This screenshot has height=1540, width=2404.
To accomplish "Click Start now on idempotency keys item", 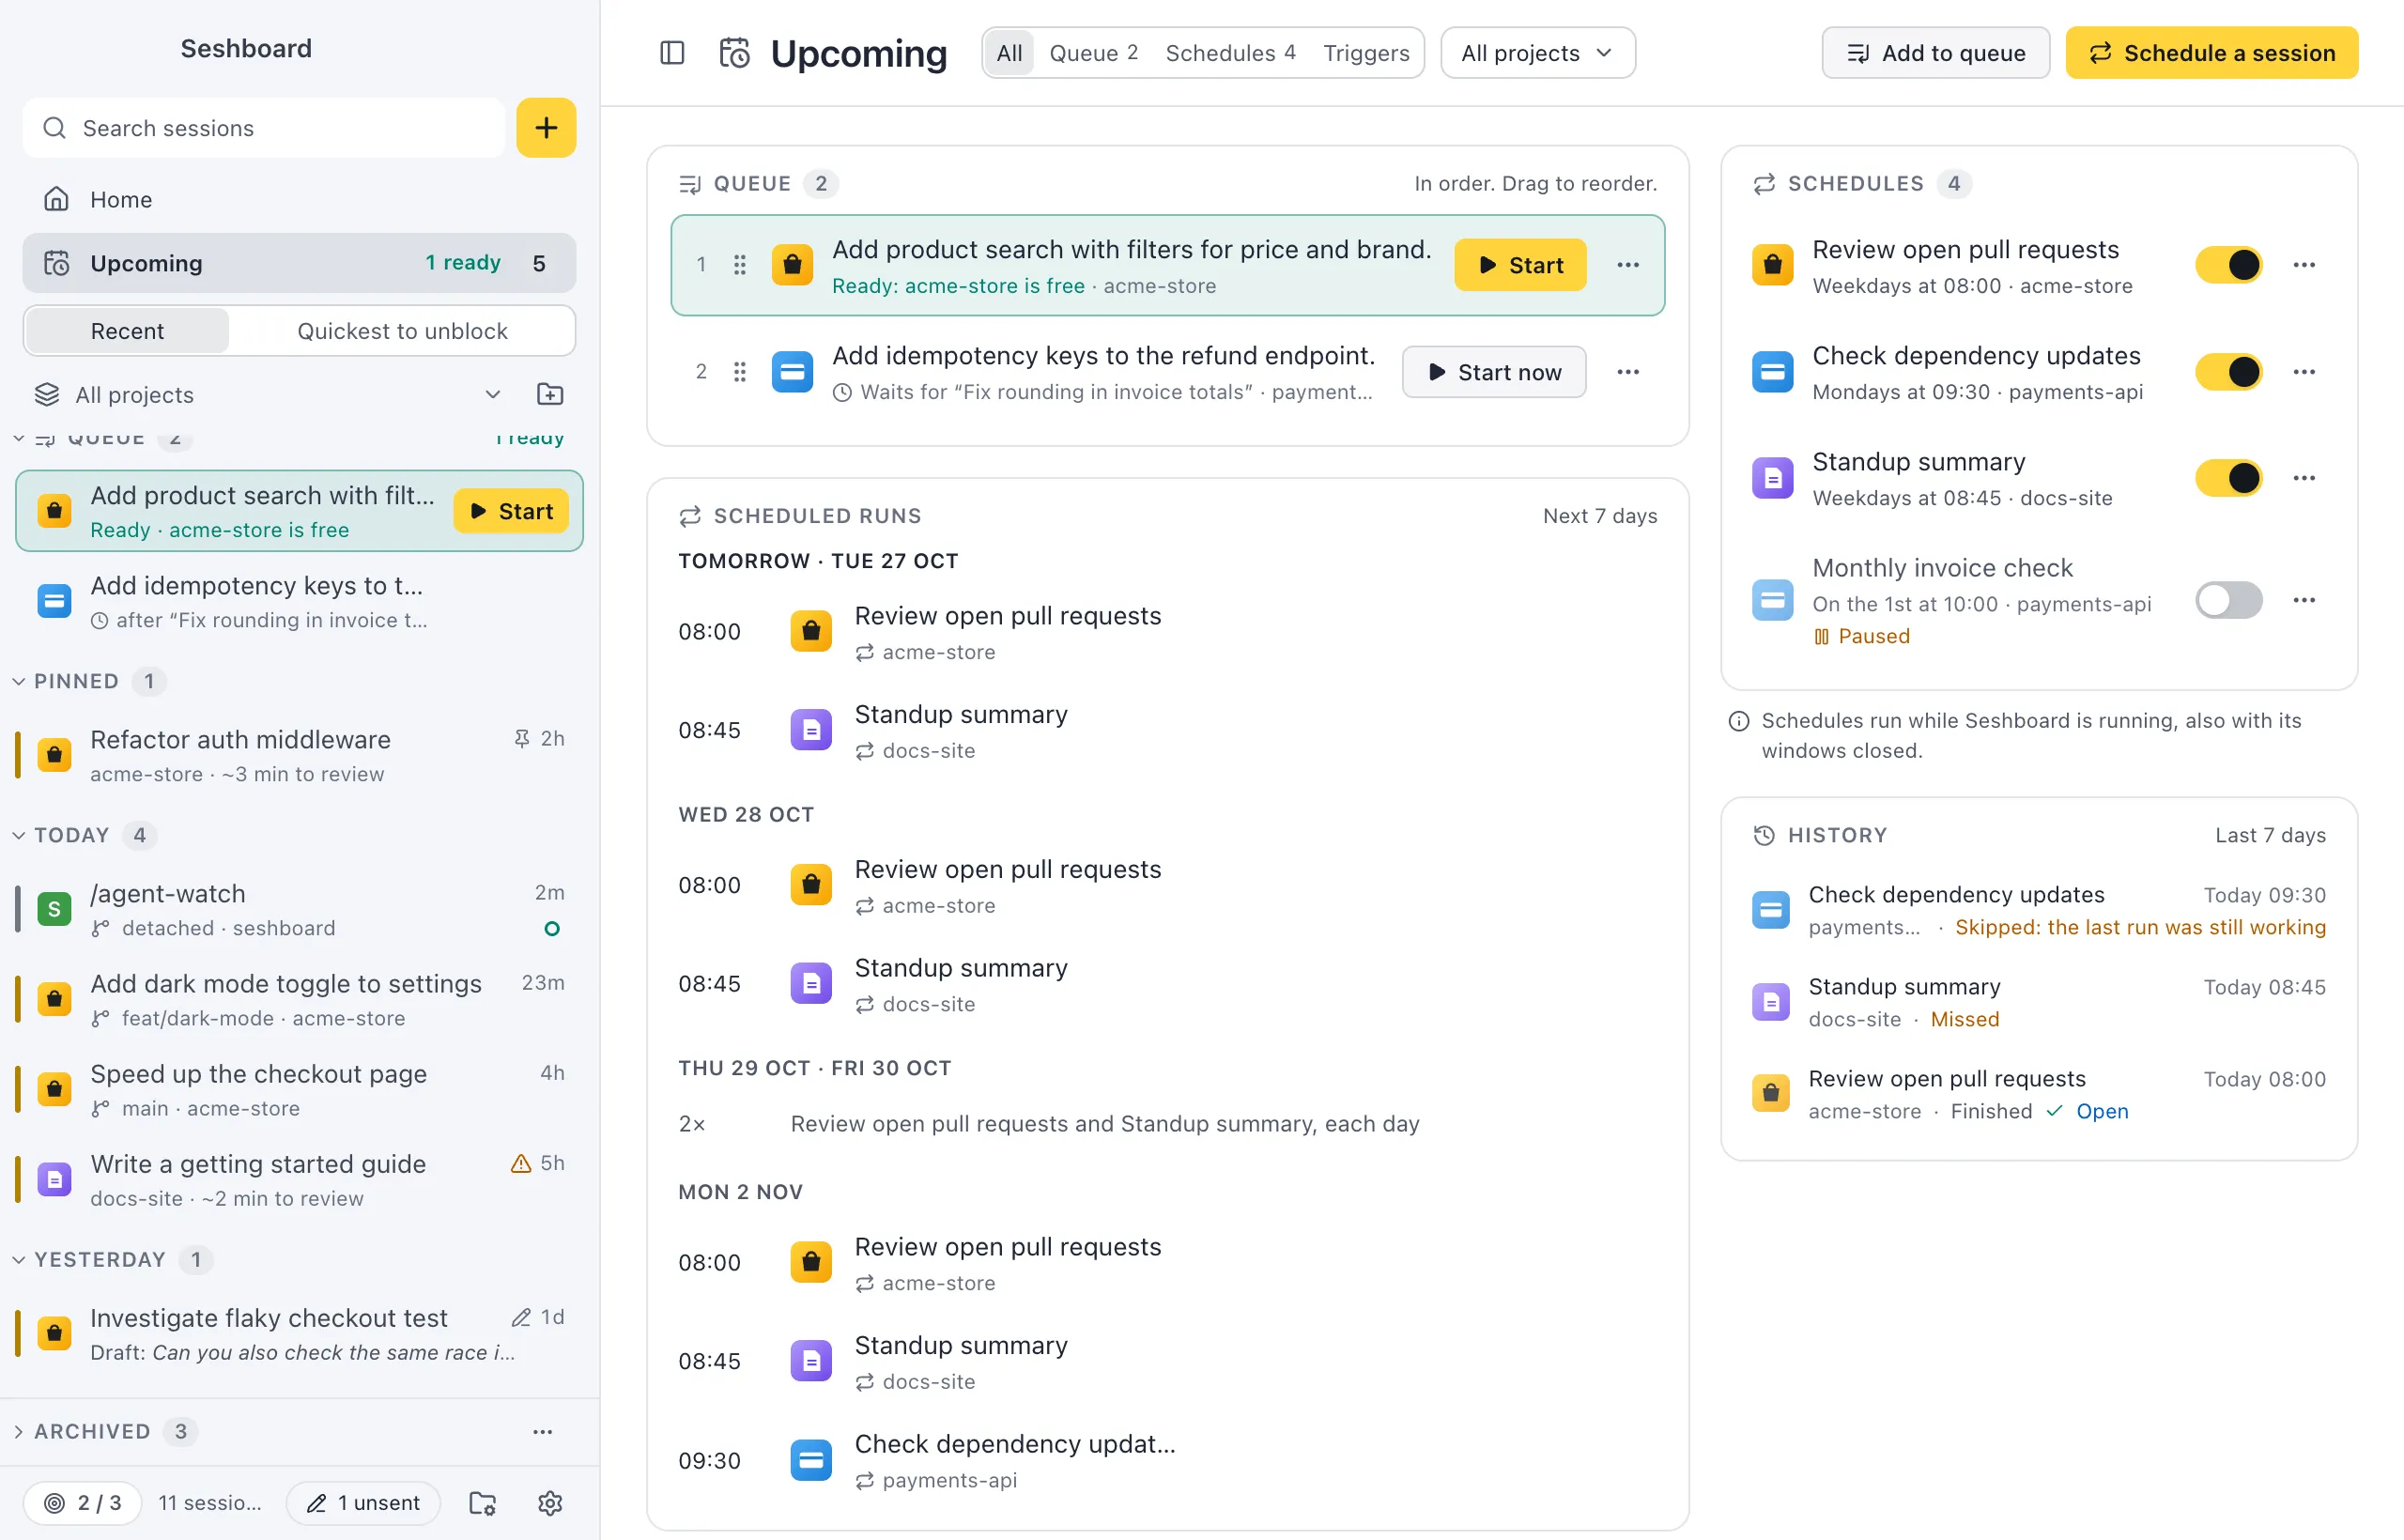I will click(1494, 372).
